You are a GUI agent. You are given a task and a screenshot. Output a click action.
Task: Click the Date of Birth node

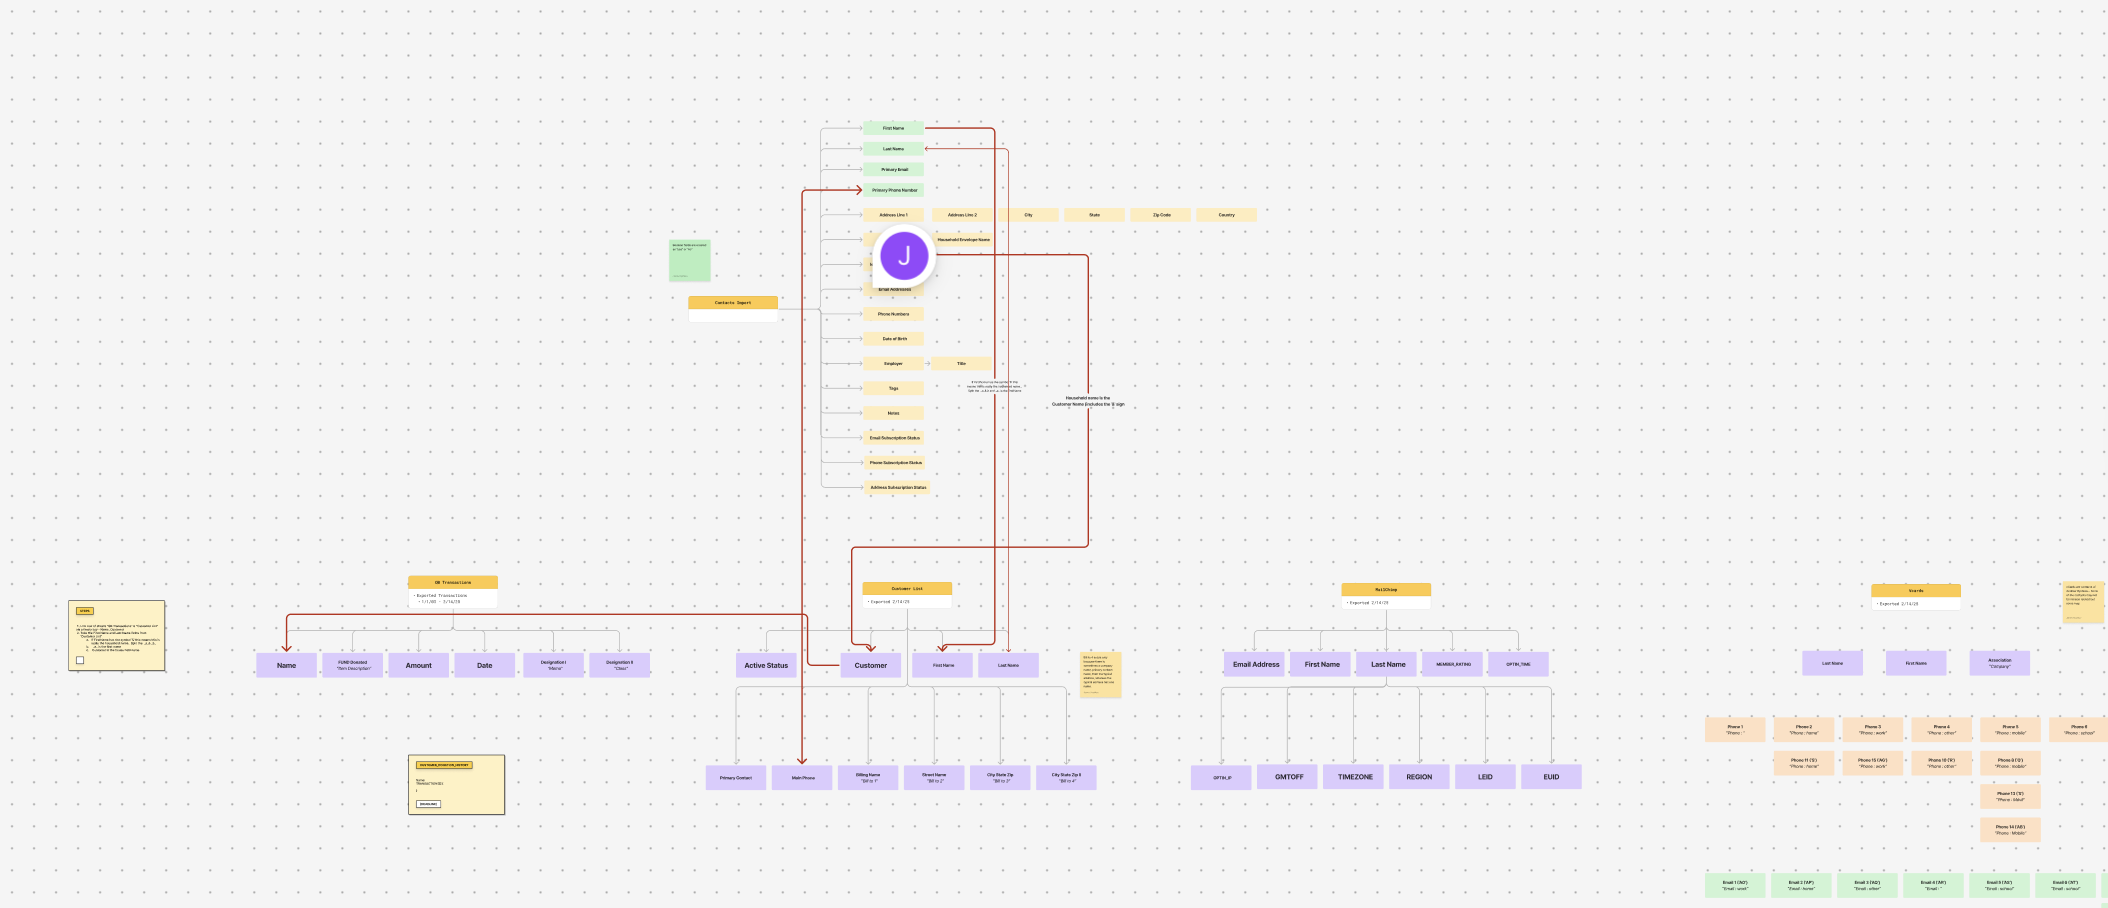tap(893, 339)
